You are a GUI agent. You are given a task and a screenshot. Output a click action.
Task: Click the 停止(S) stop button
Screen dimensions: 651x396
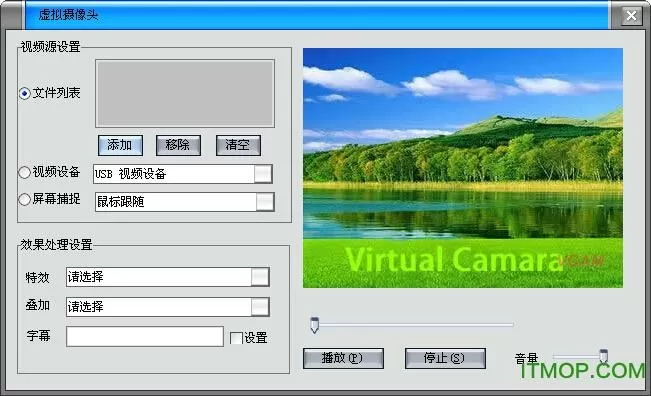445,358
